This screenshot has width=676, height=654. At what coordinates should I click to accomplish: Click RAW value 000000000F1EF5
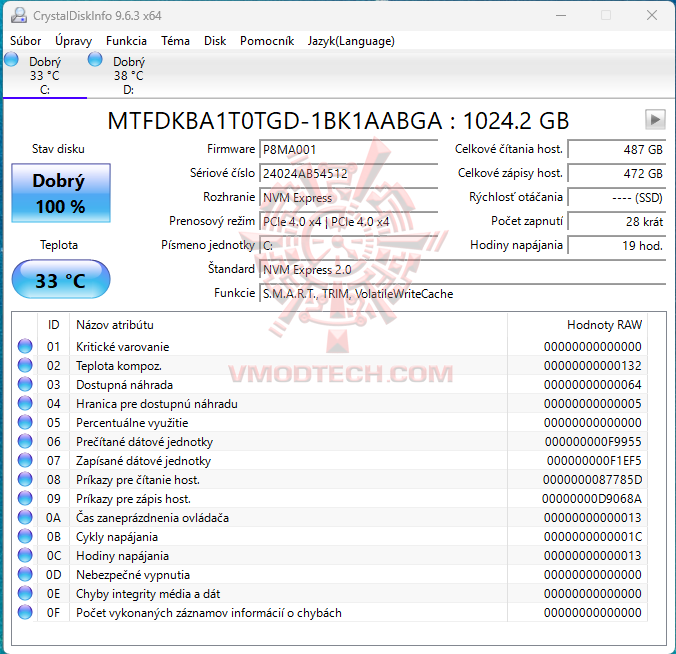[594, 460]
